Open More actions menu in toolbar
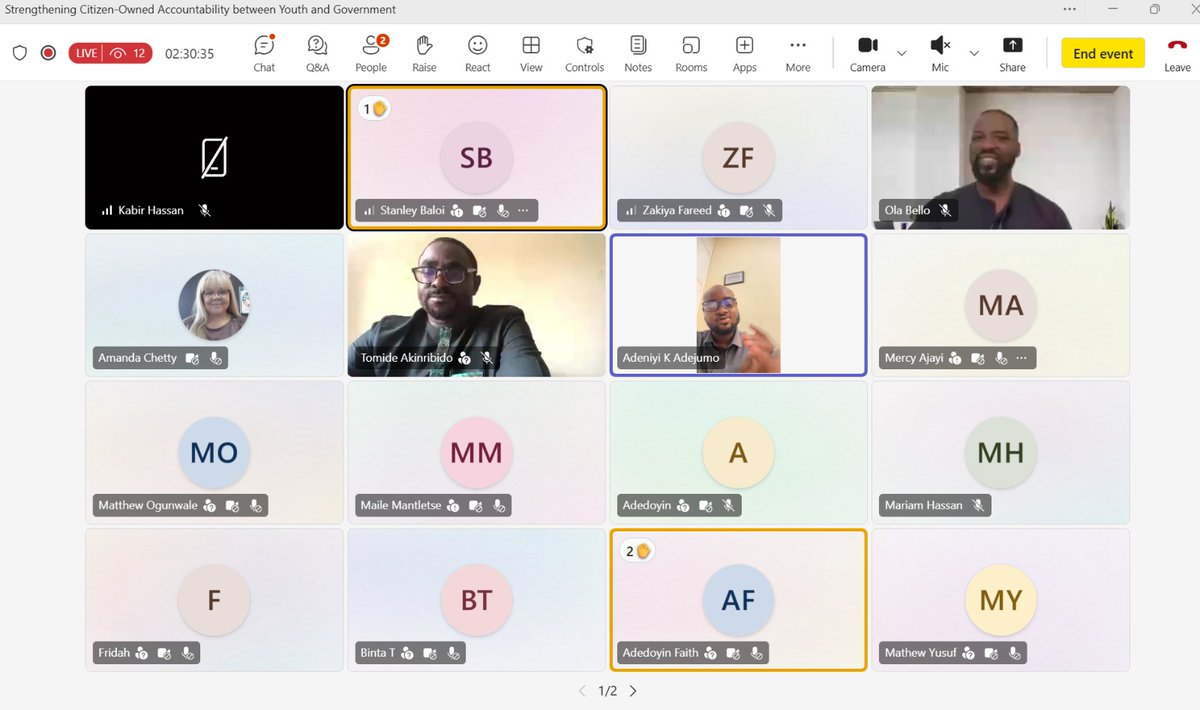Viewport: 1200px width, 710px height. (798, 53)
